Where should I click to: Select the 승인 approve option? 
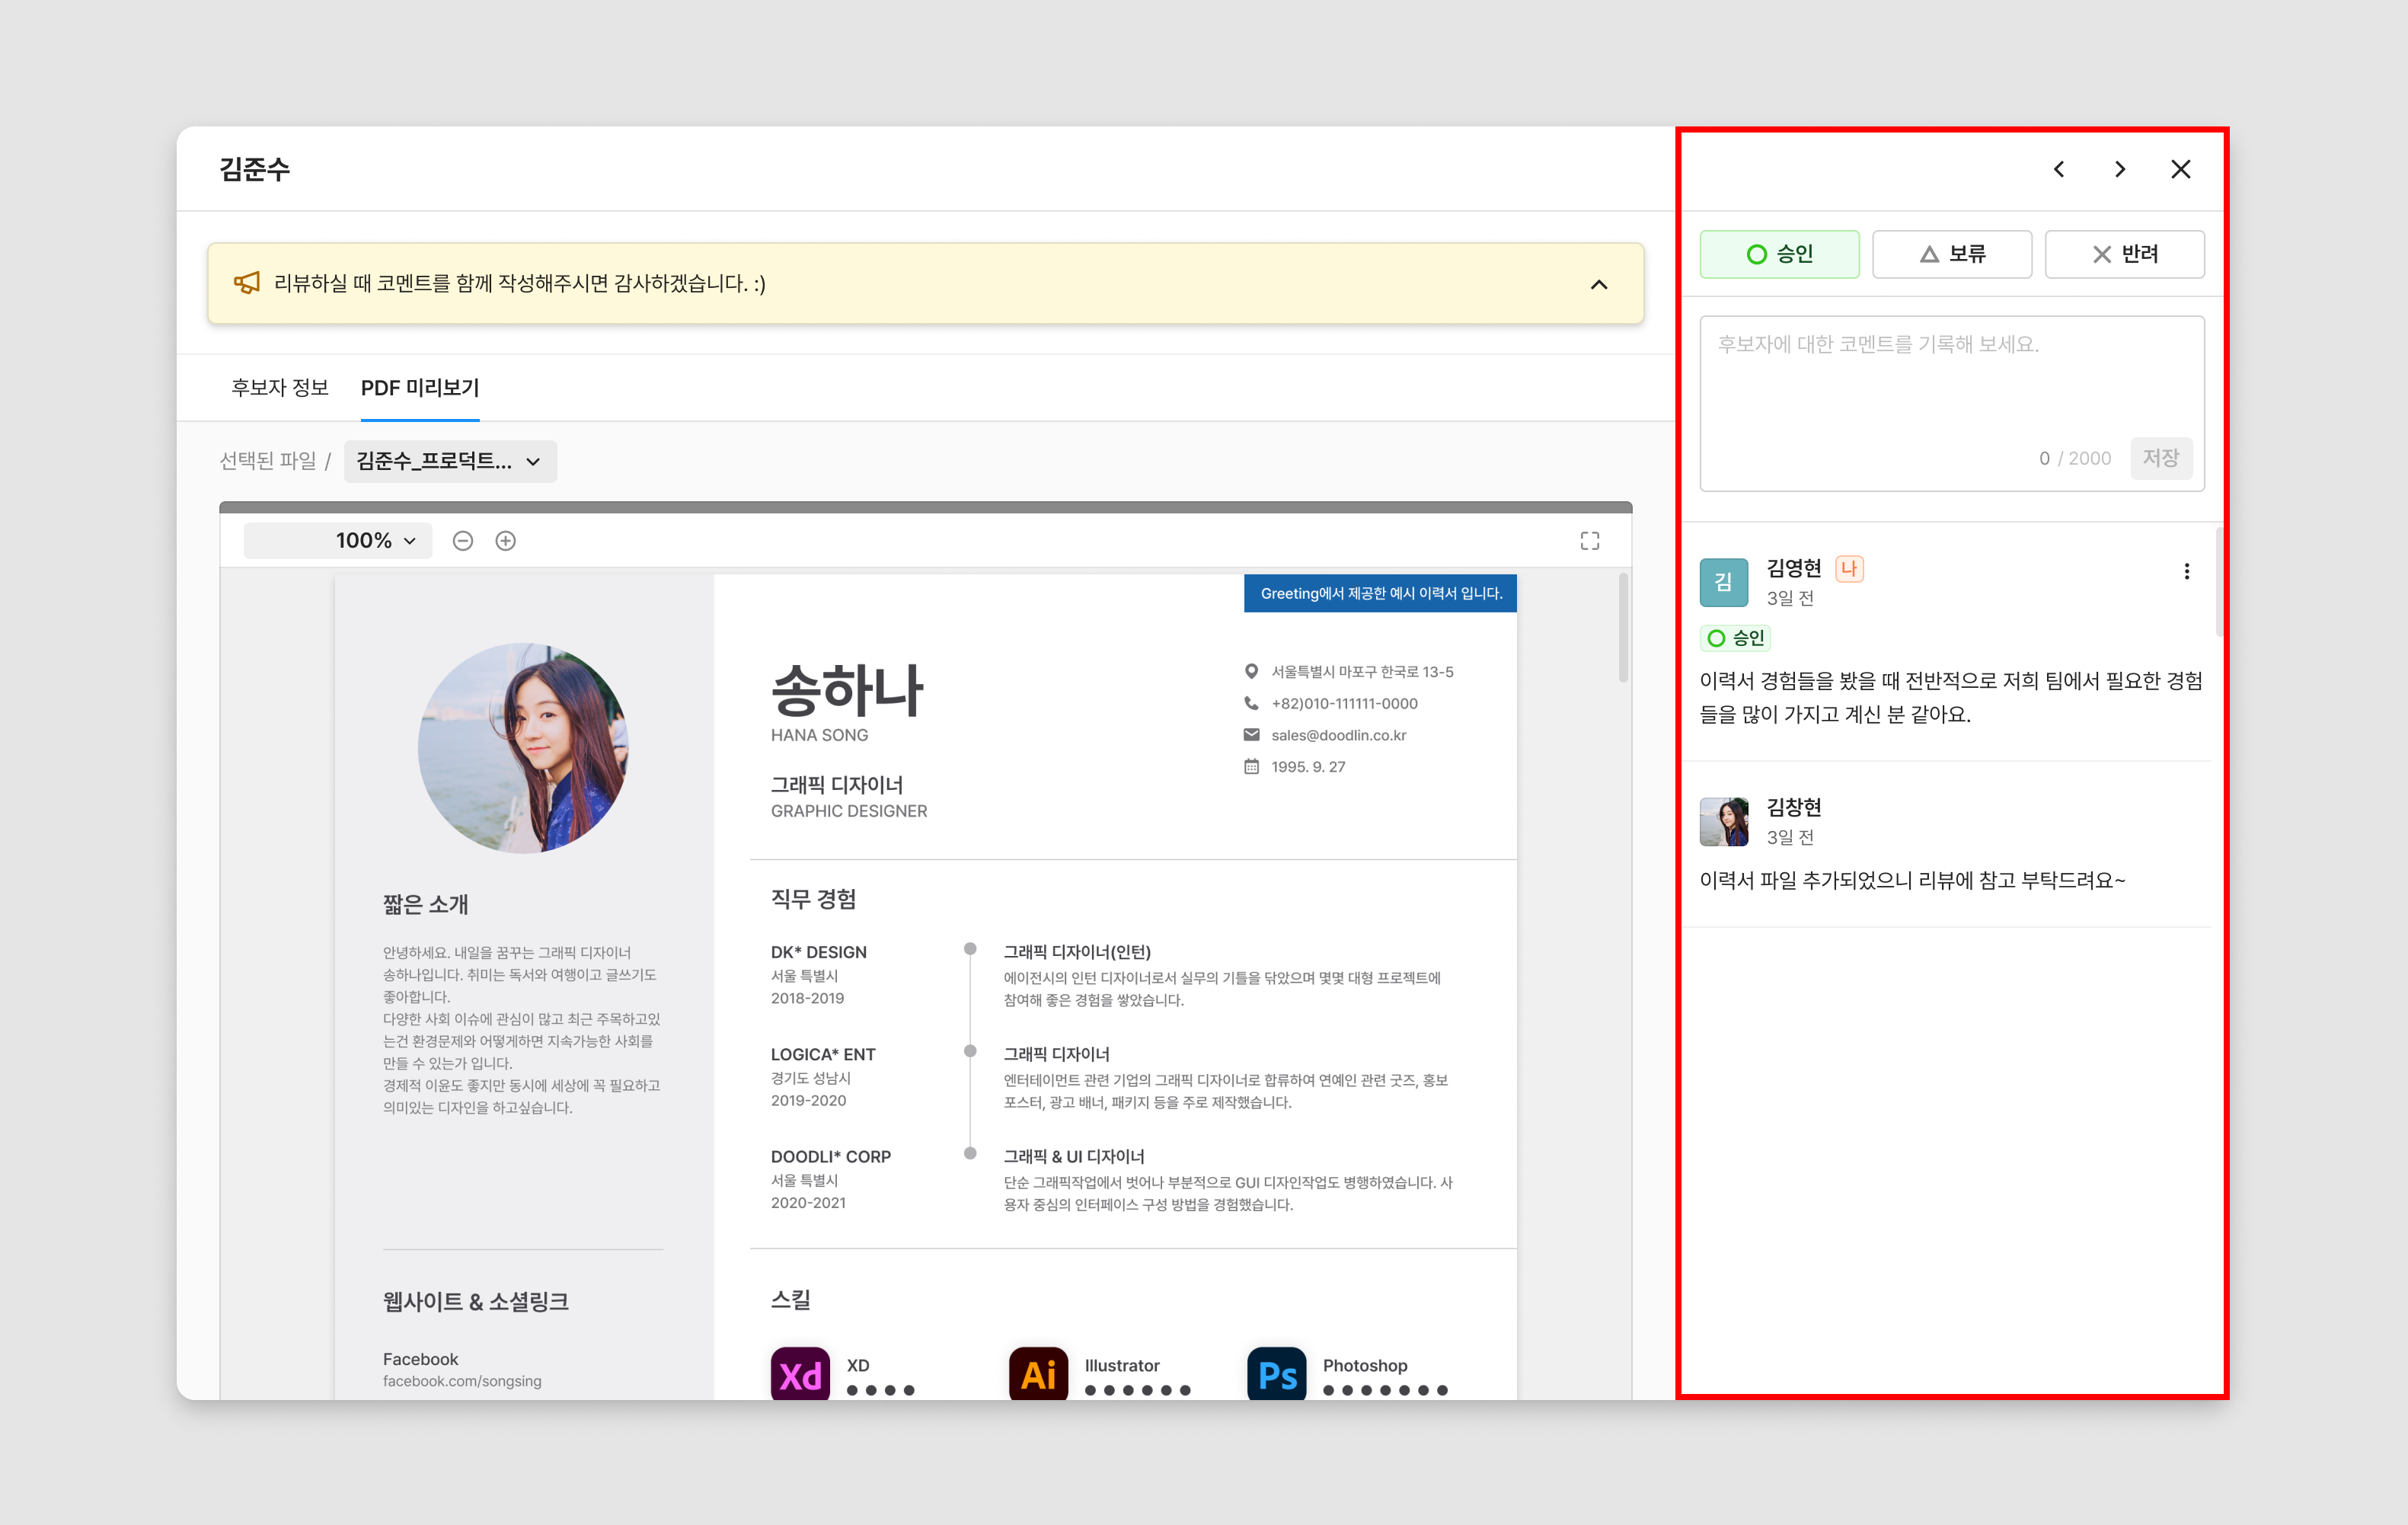(1779, 254)
